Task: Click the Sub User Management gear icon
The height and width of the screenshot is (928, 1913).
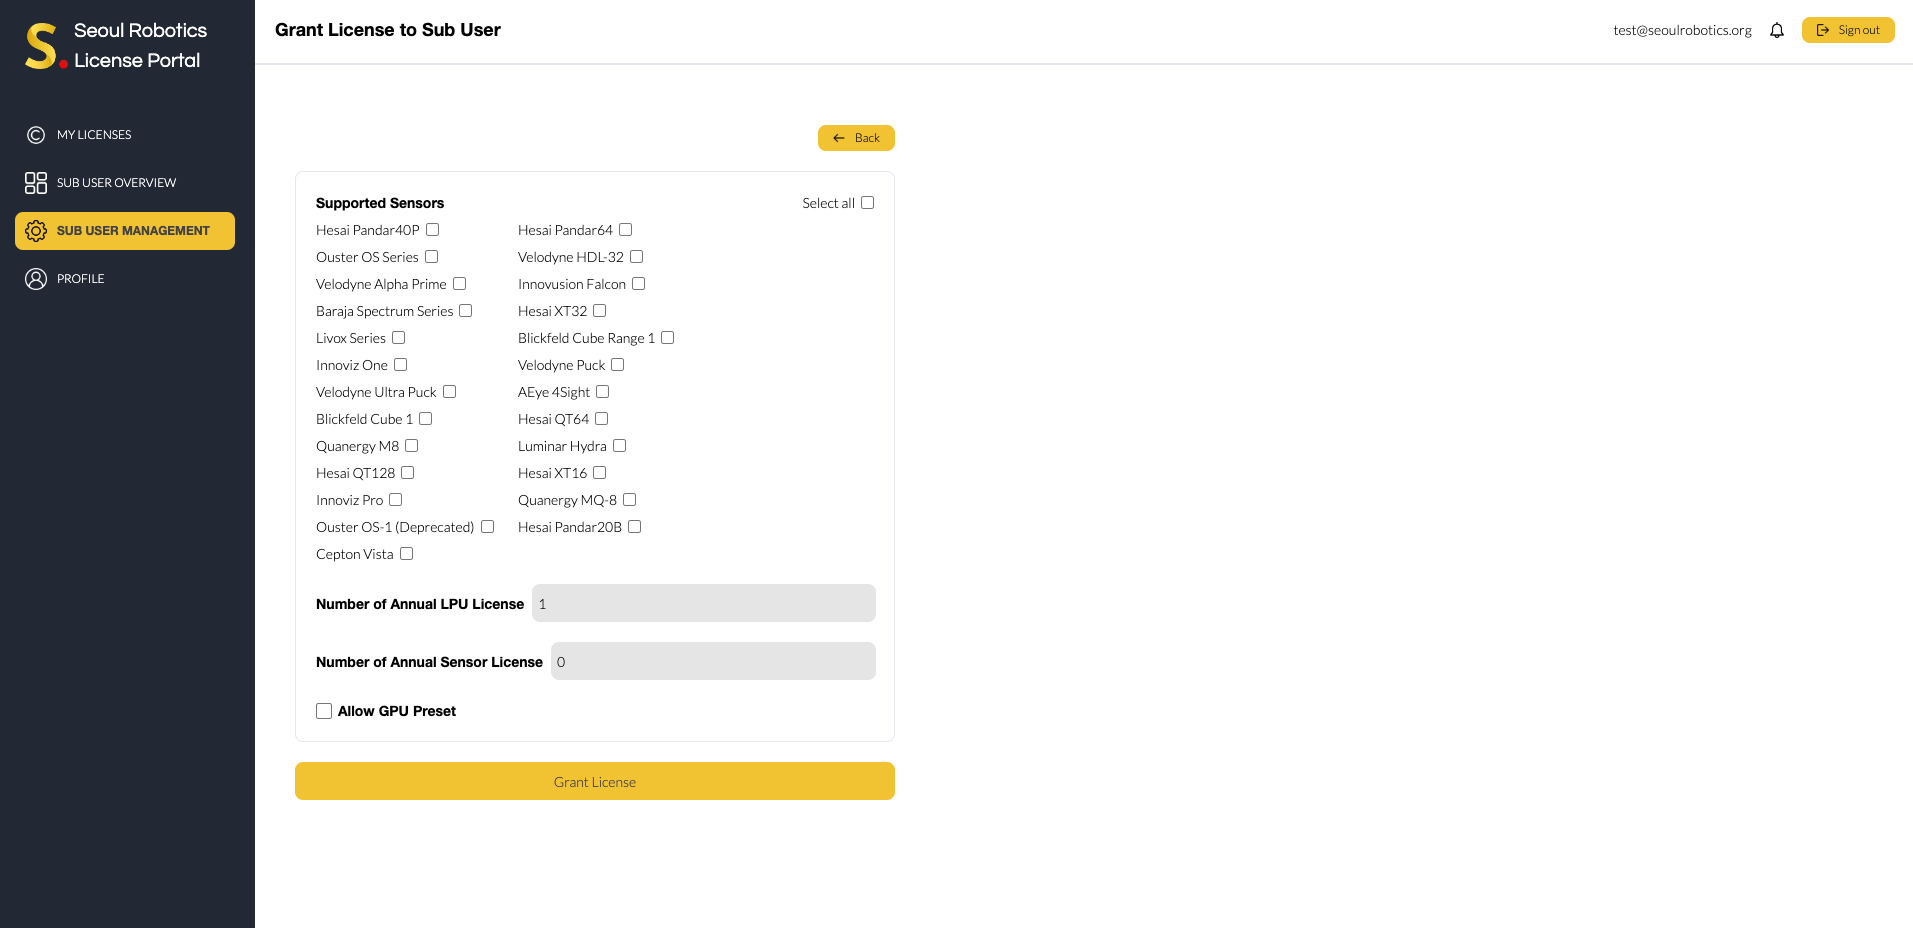Action: 36,231
